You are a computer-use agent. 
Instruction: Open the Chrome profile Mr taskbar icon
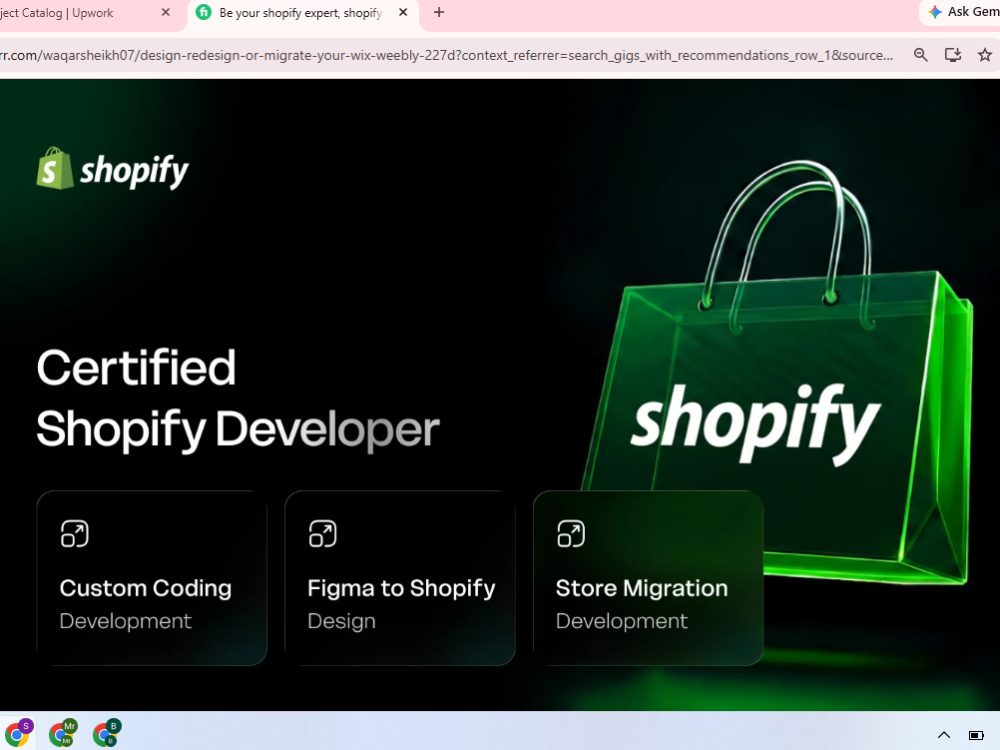click(x=62, y=733)
